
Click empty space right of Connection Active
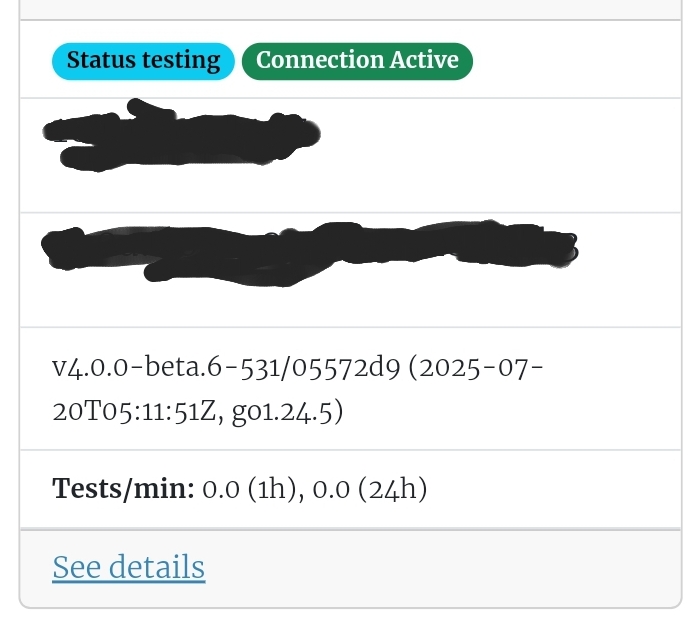[575, 61]
